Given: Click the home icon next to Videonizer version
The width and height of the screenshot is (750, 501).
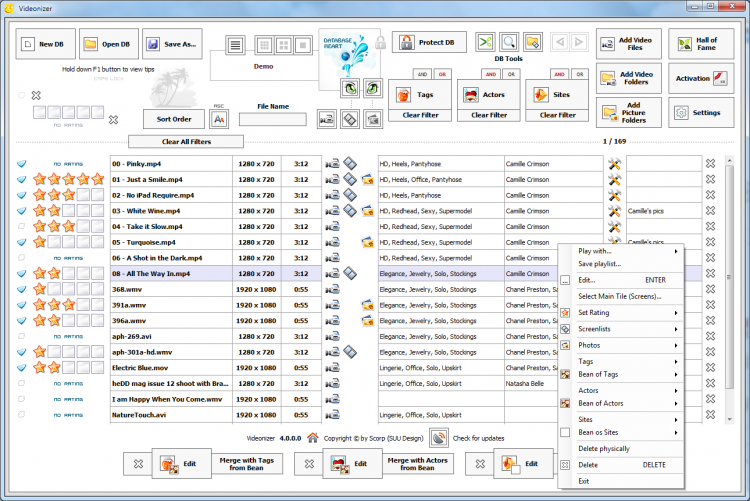Looking at the screenshot, I should click(x=313, y=437).
